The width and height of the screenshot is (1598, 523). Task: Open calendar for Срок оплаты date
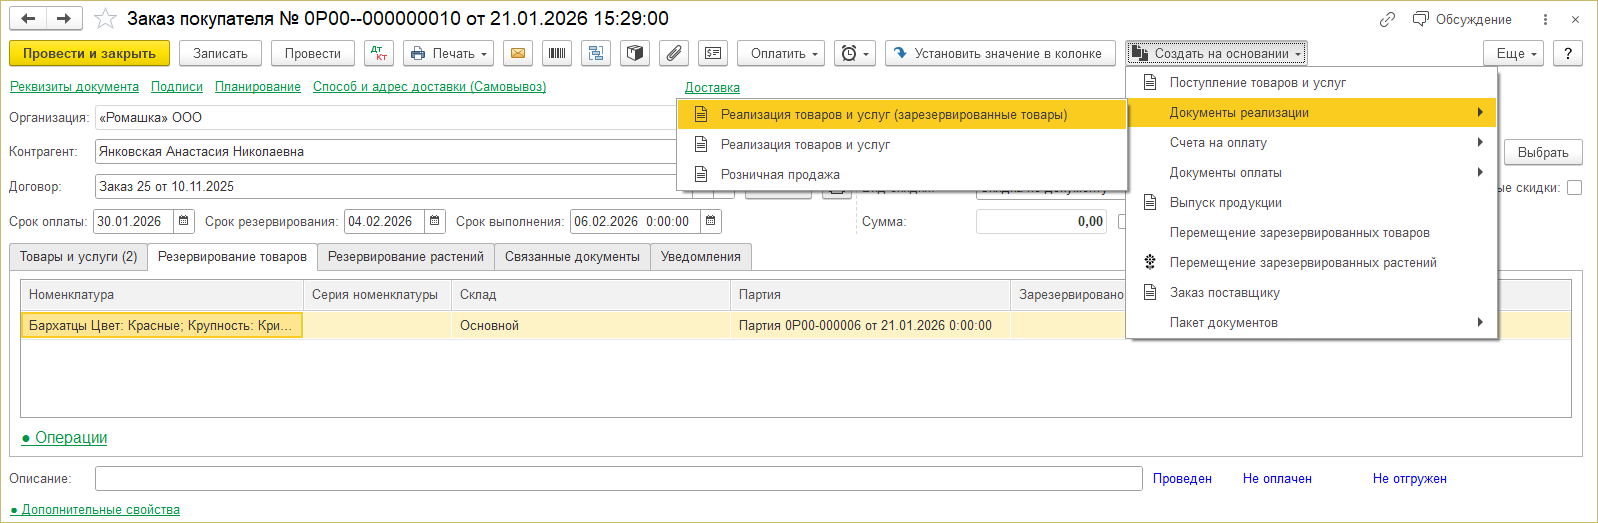pyautogui.click(x=184, y=221)
